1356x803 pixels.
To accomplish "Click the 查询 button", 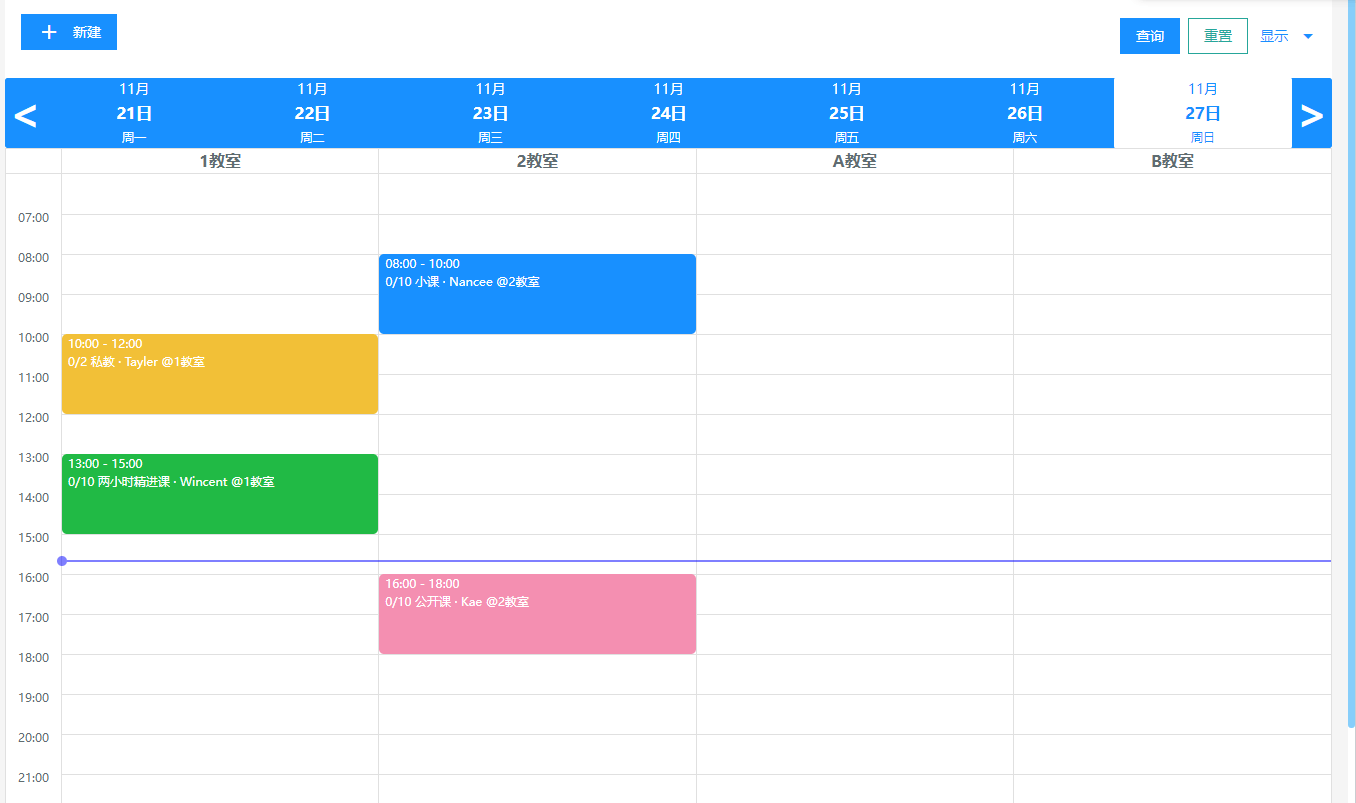I will coord(1149,36).
